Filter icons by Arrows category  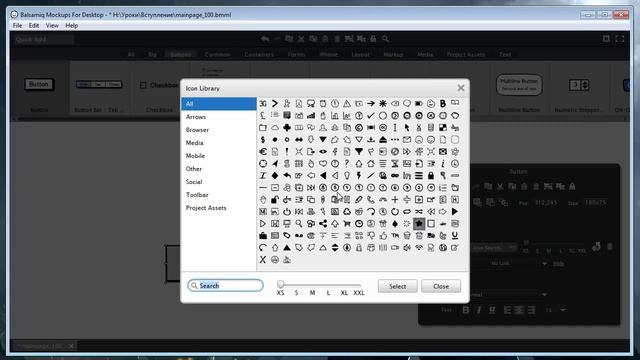219,117
